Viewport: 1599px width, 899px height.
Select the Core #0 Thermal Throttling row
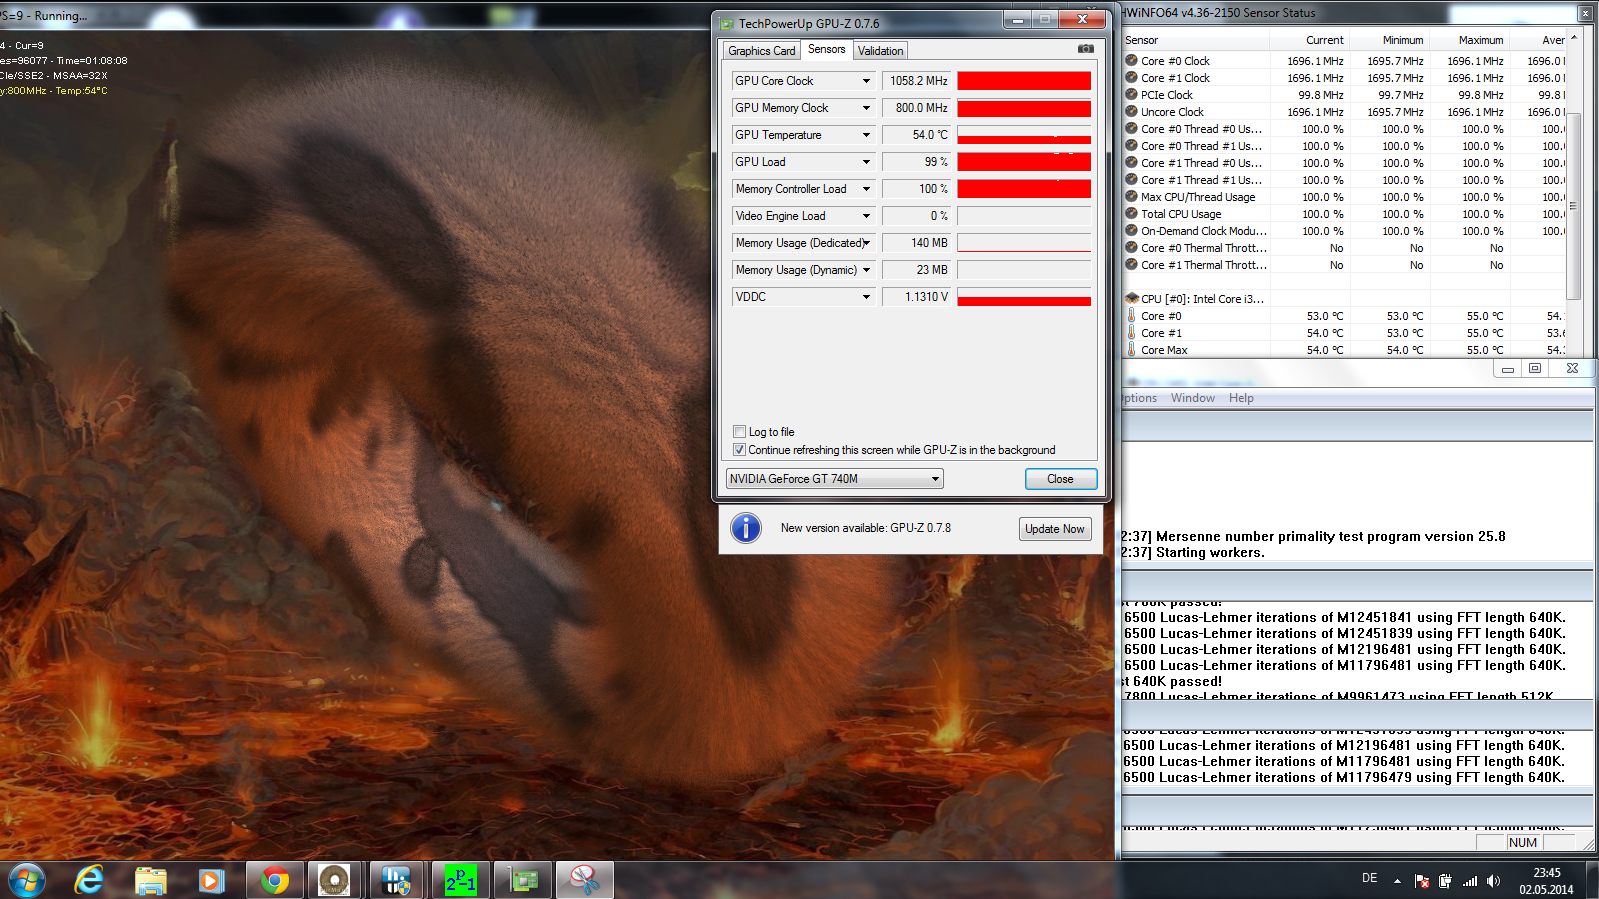(x=1343, y=248)
